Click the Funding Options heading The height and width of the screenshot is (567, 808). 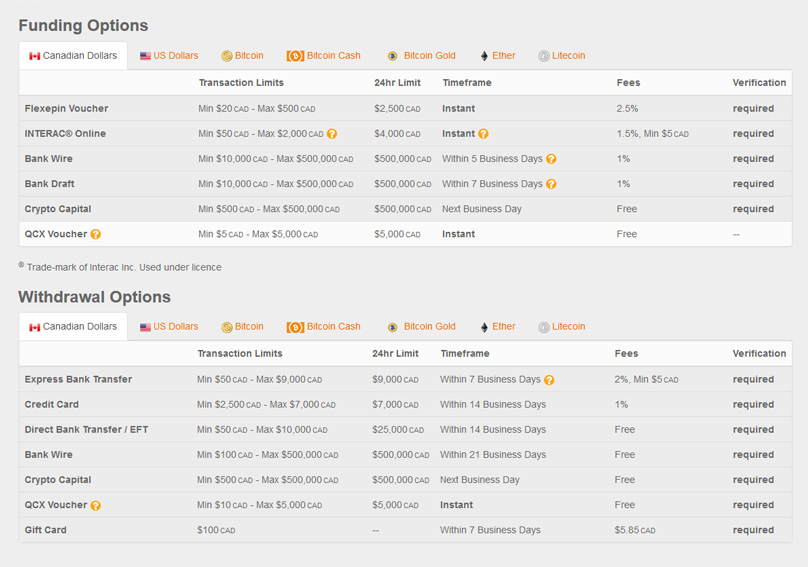pyautogui.click(x=83, y=26)
